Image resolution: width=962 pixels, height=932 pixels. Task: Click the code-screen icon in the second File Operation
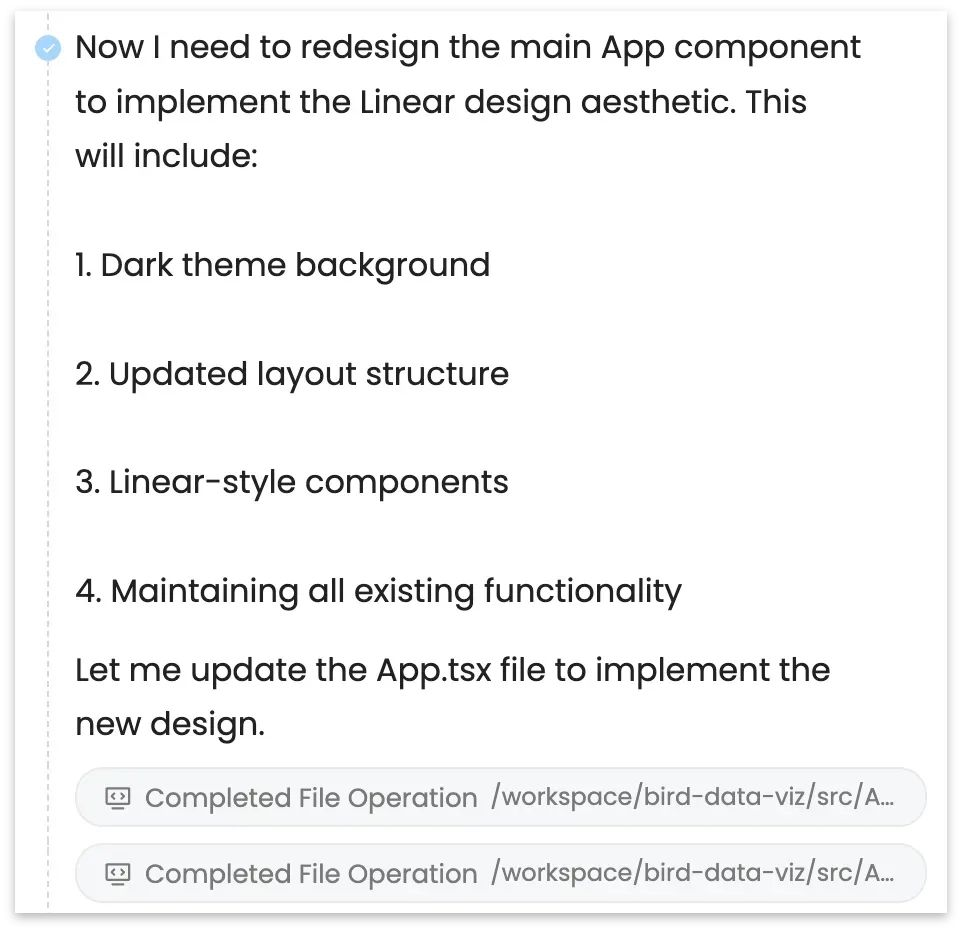(x=118, y=874)
